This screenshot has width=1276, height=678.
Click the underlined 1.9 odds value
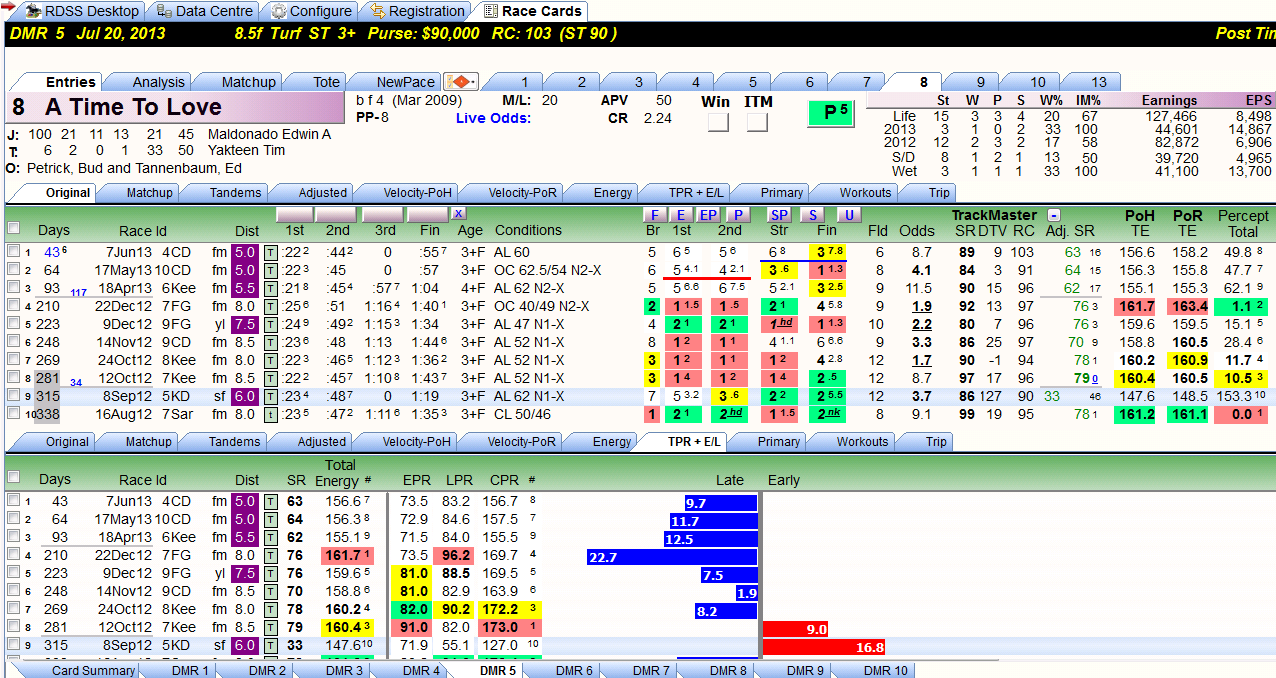click(922, 306)
